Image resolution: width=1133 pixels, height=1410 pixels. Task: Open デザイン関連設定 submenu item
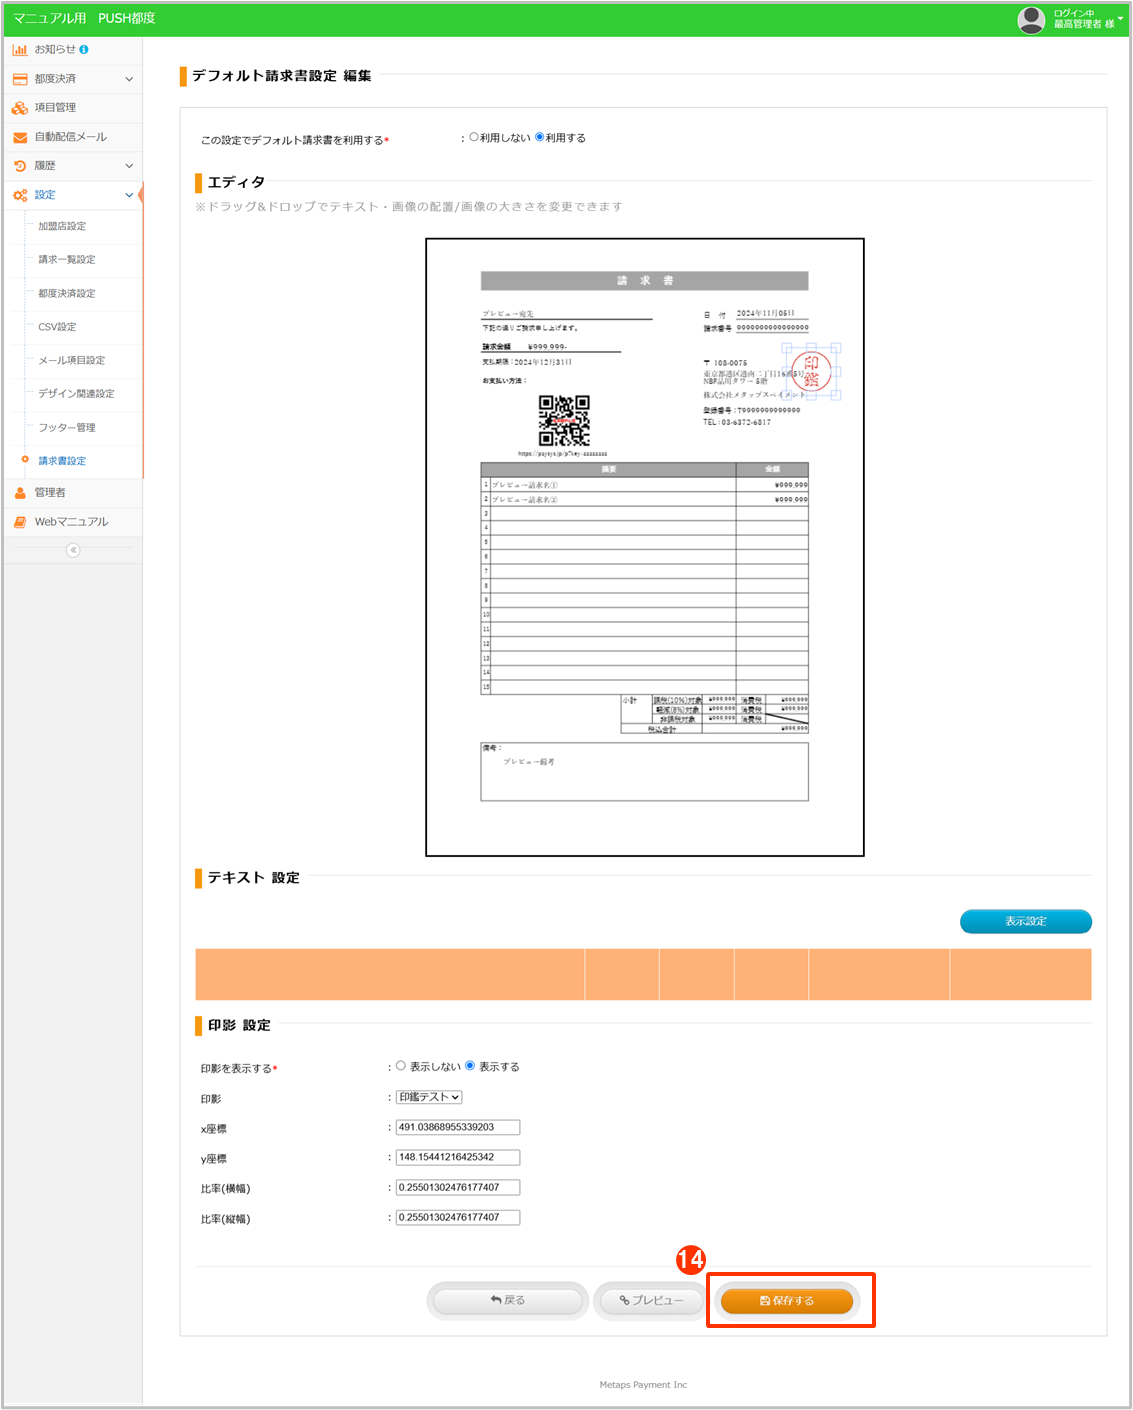click(x=76, y=394)
